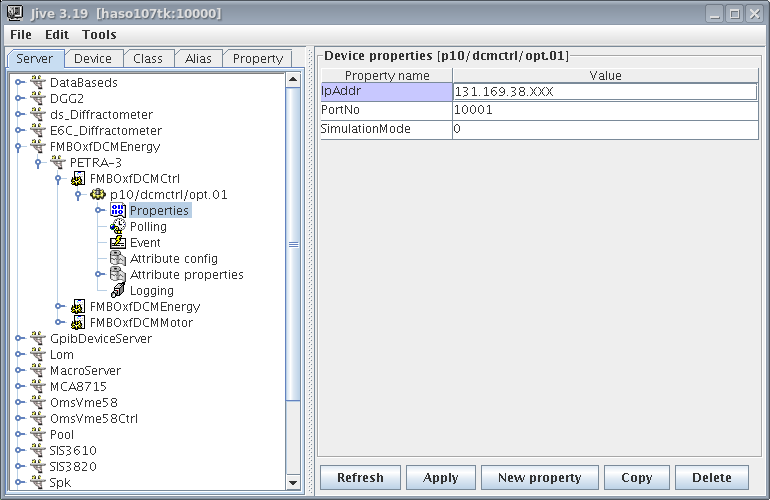The height and width of the screenshot is (500, 770).
Task: Click the FMBOxfDCMEnergy class icon under PETRA-3
Action: point(78,306)
